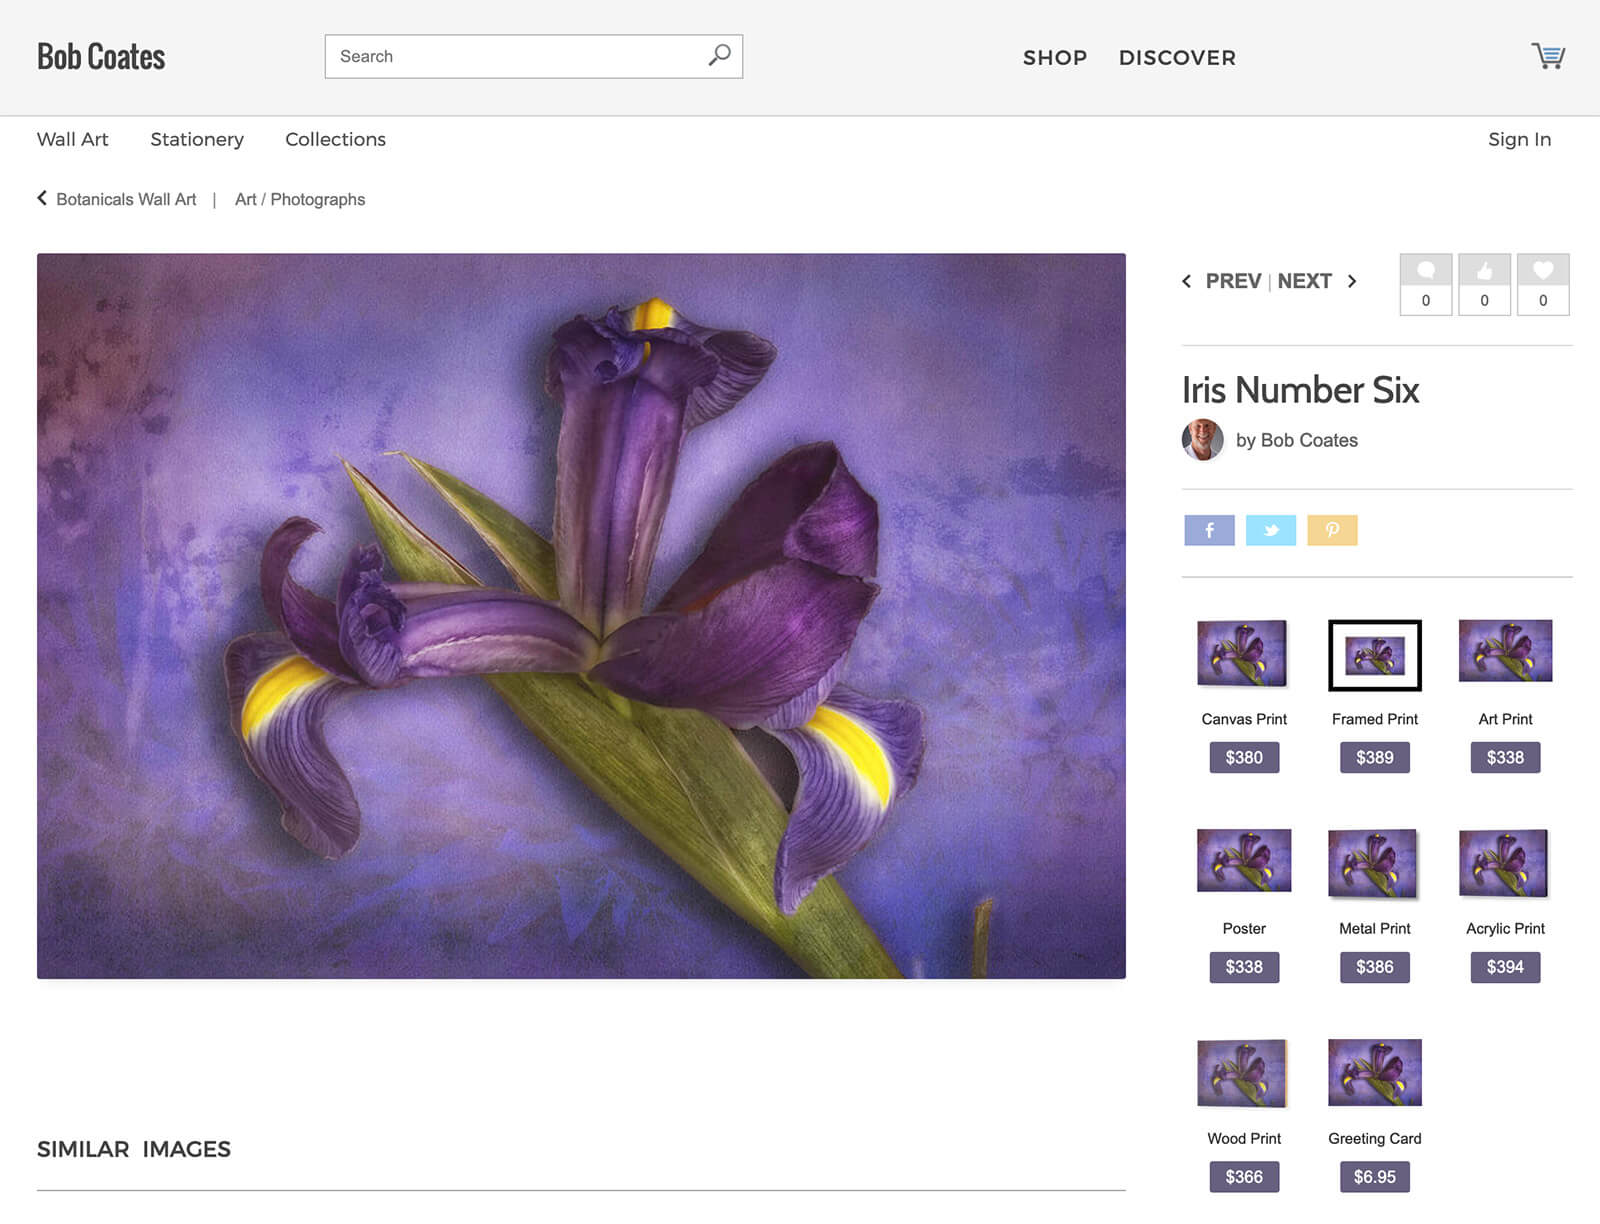Favorite artwork with heart icon

click(x=1543, y=271)
